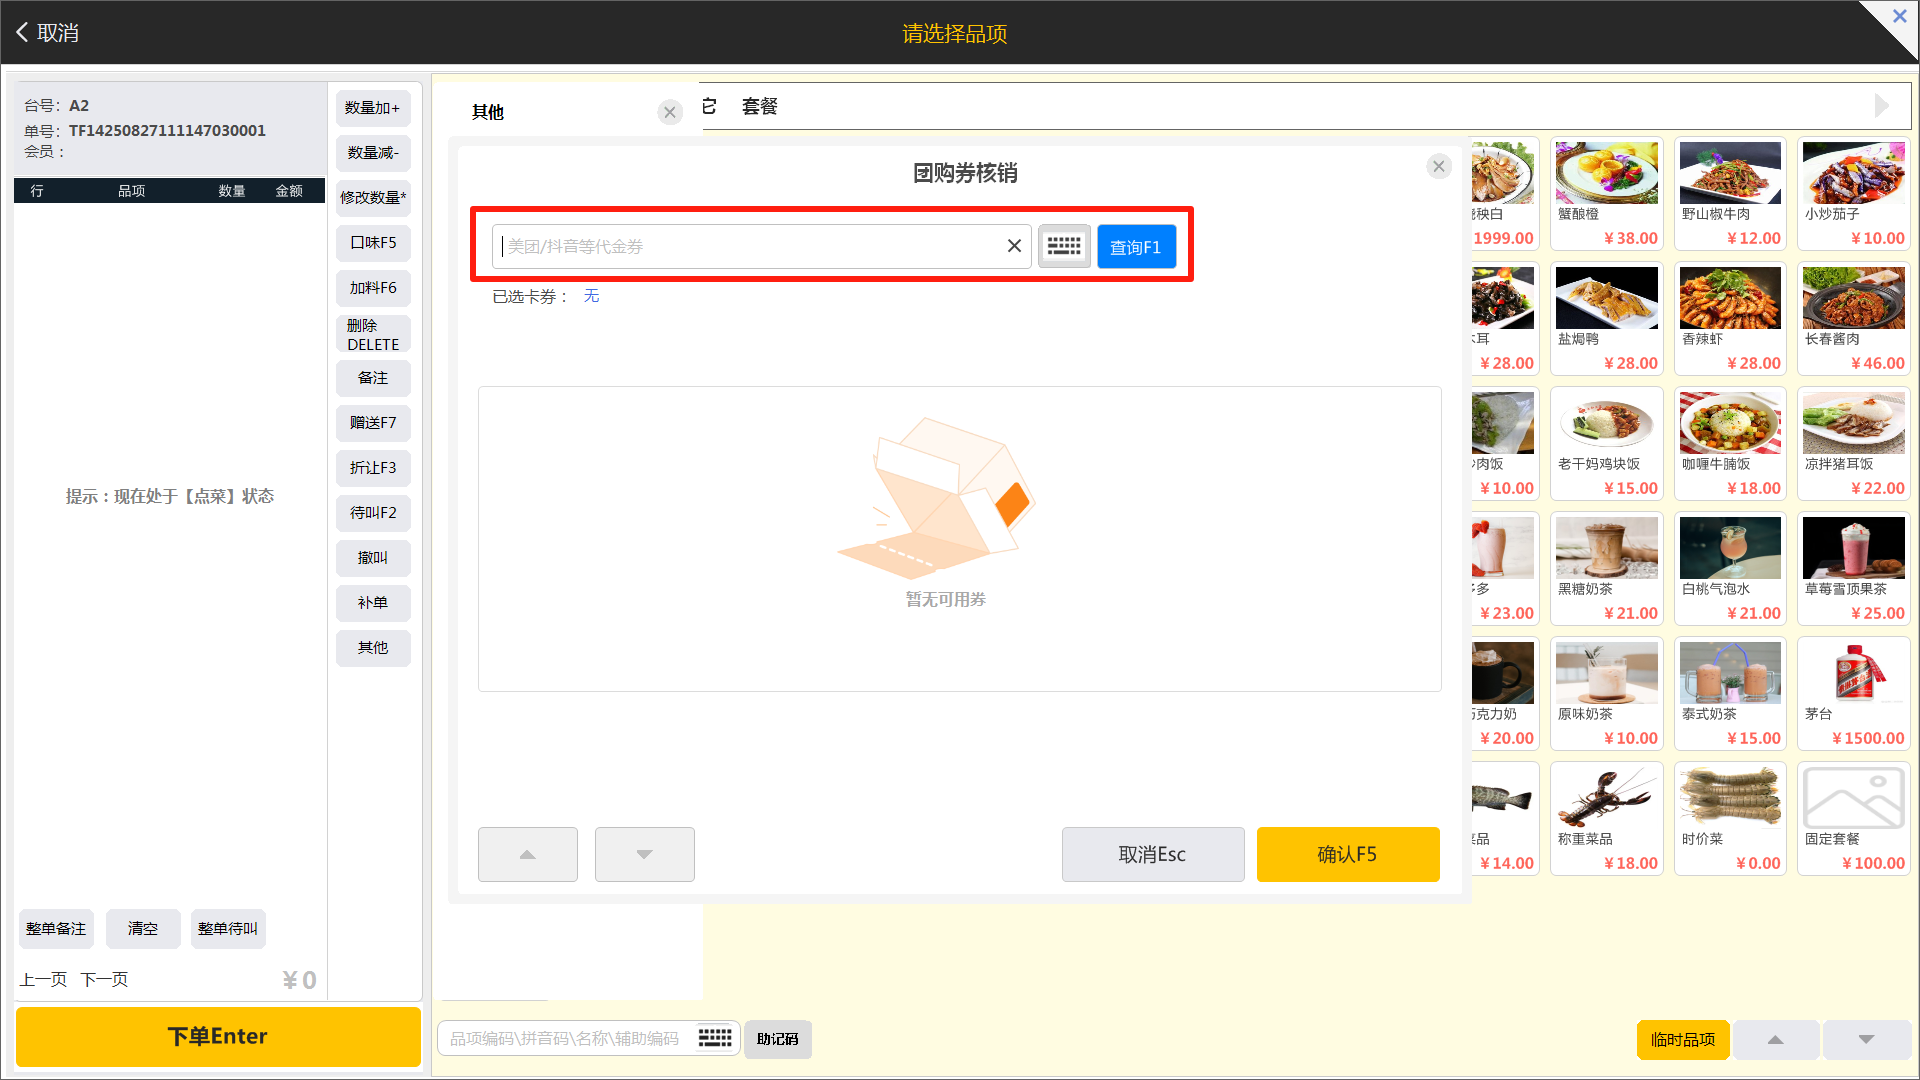Image resolution: width=1920 pixels, height=1080 pixels.
Task: Click the 取消Esc cancel button
Action: [1152, 854]
